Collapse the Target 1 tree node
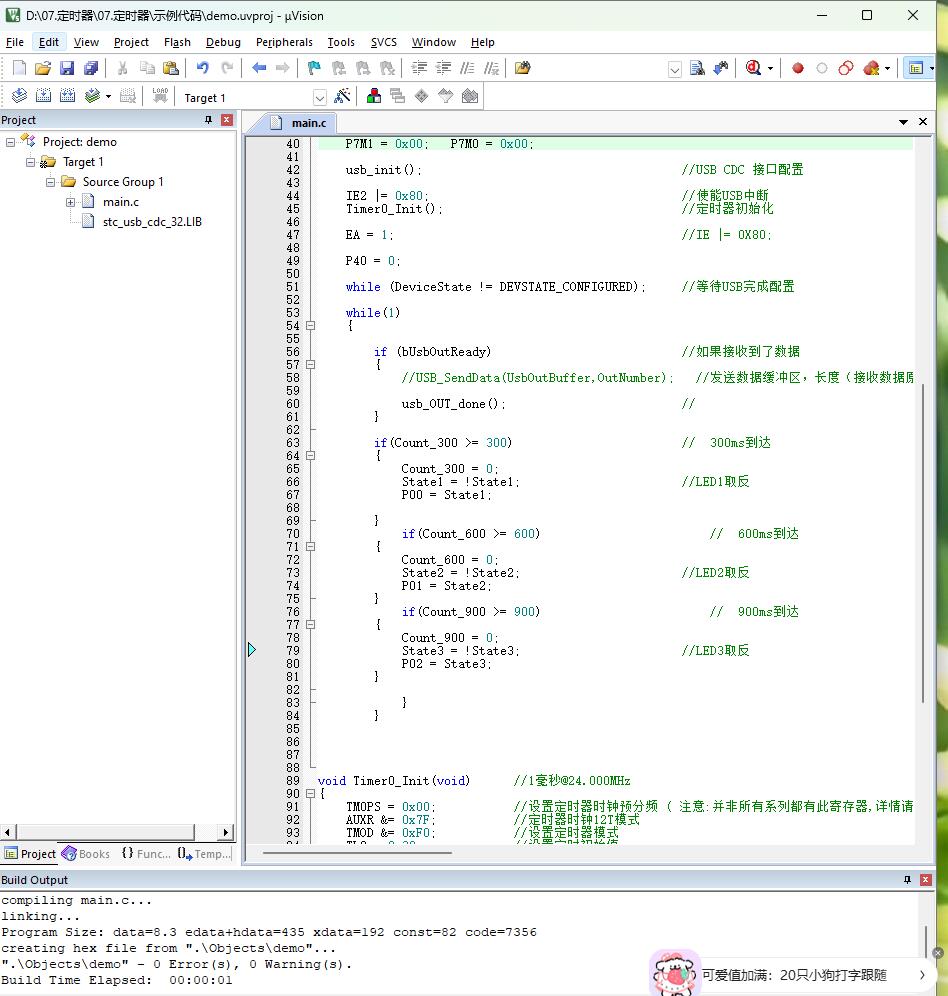 pyautogui.click(x=30, y=162)
